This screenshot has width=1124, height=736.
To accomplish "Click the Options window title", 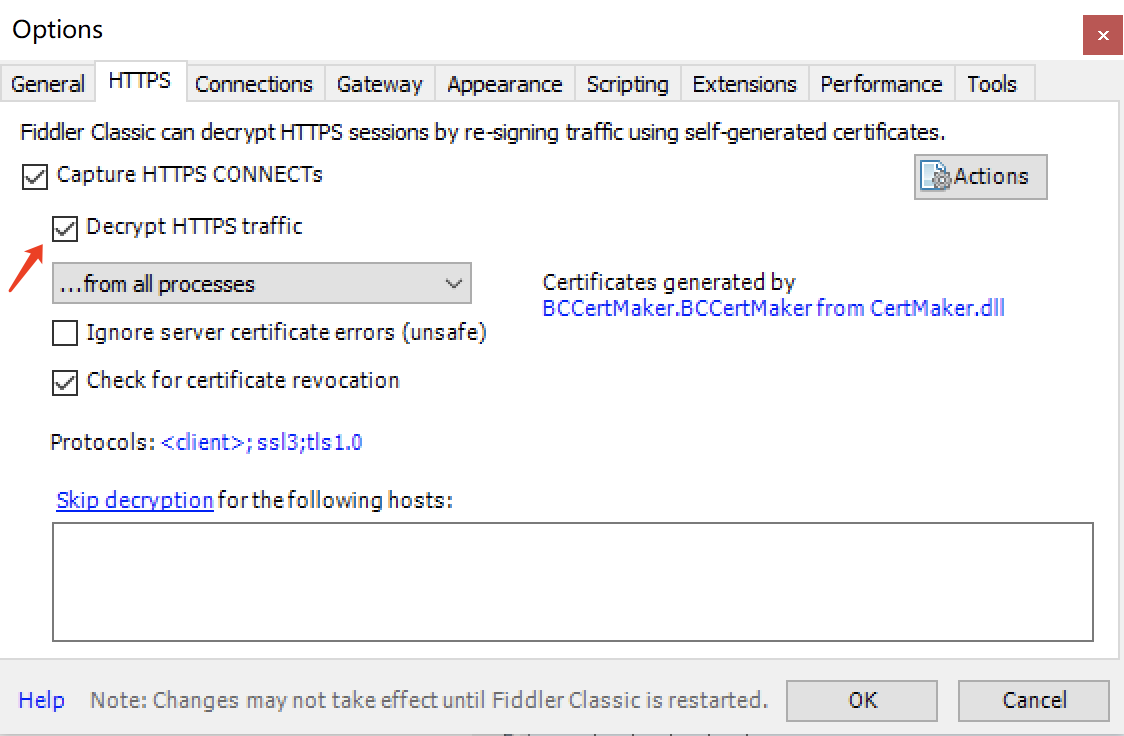I will [x=58, y=29].
